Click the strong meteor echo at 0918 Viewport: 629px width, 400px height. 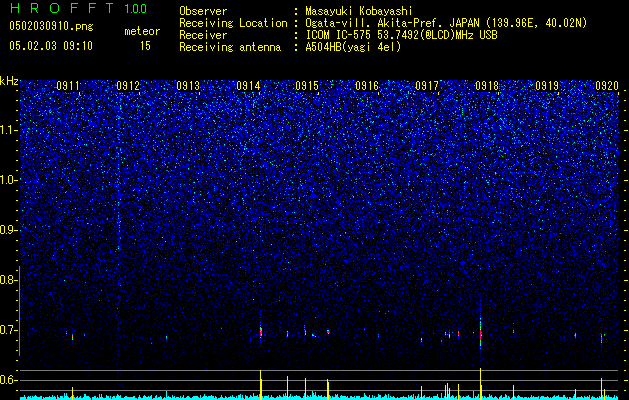[481, 333]
